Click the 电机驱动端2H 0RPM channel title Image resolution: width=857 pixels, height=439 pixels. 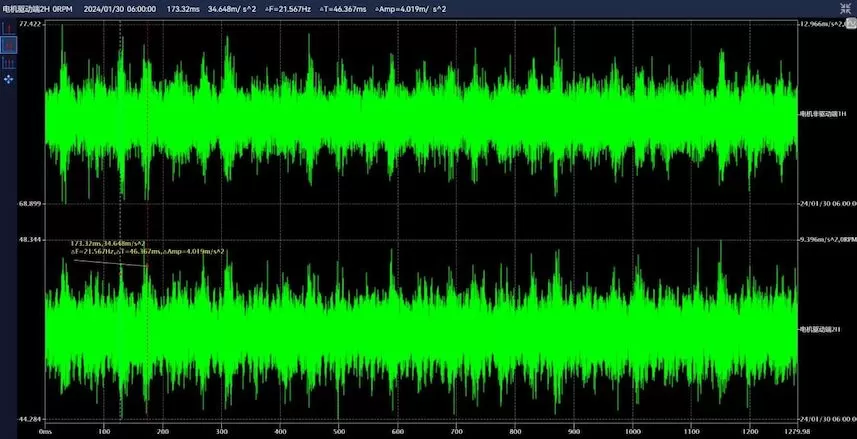point(35,8)
